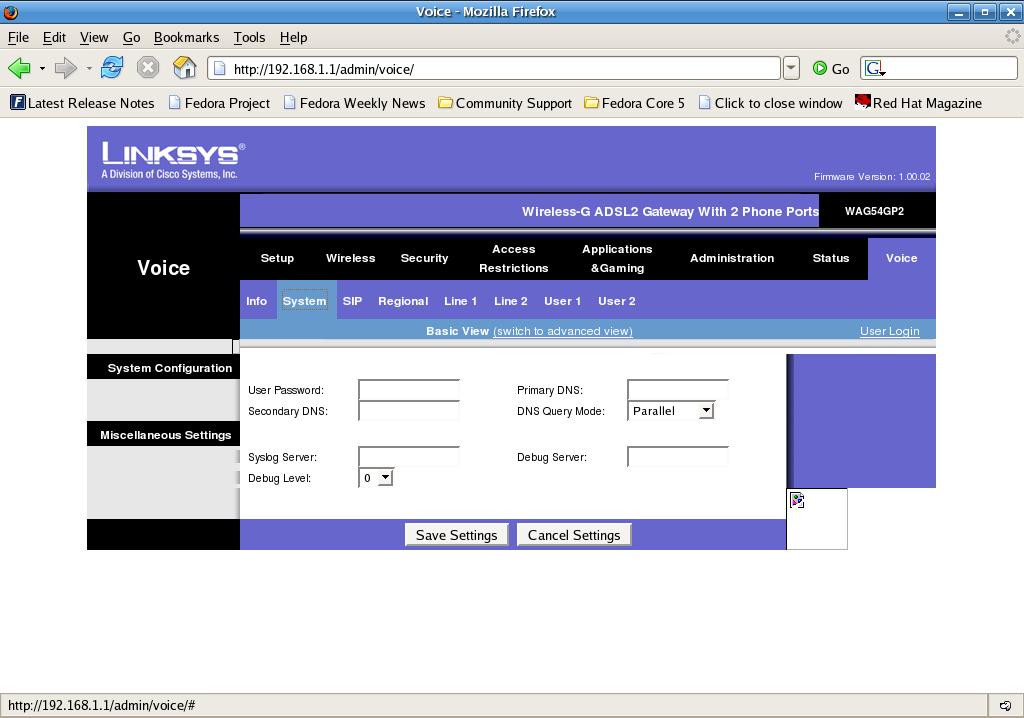Open the Bookmarks menu
The image size is (1024, 718).
point(186,37)
